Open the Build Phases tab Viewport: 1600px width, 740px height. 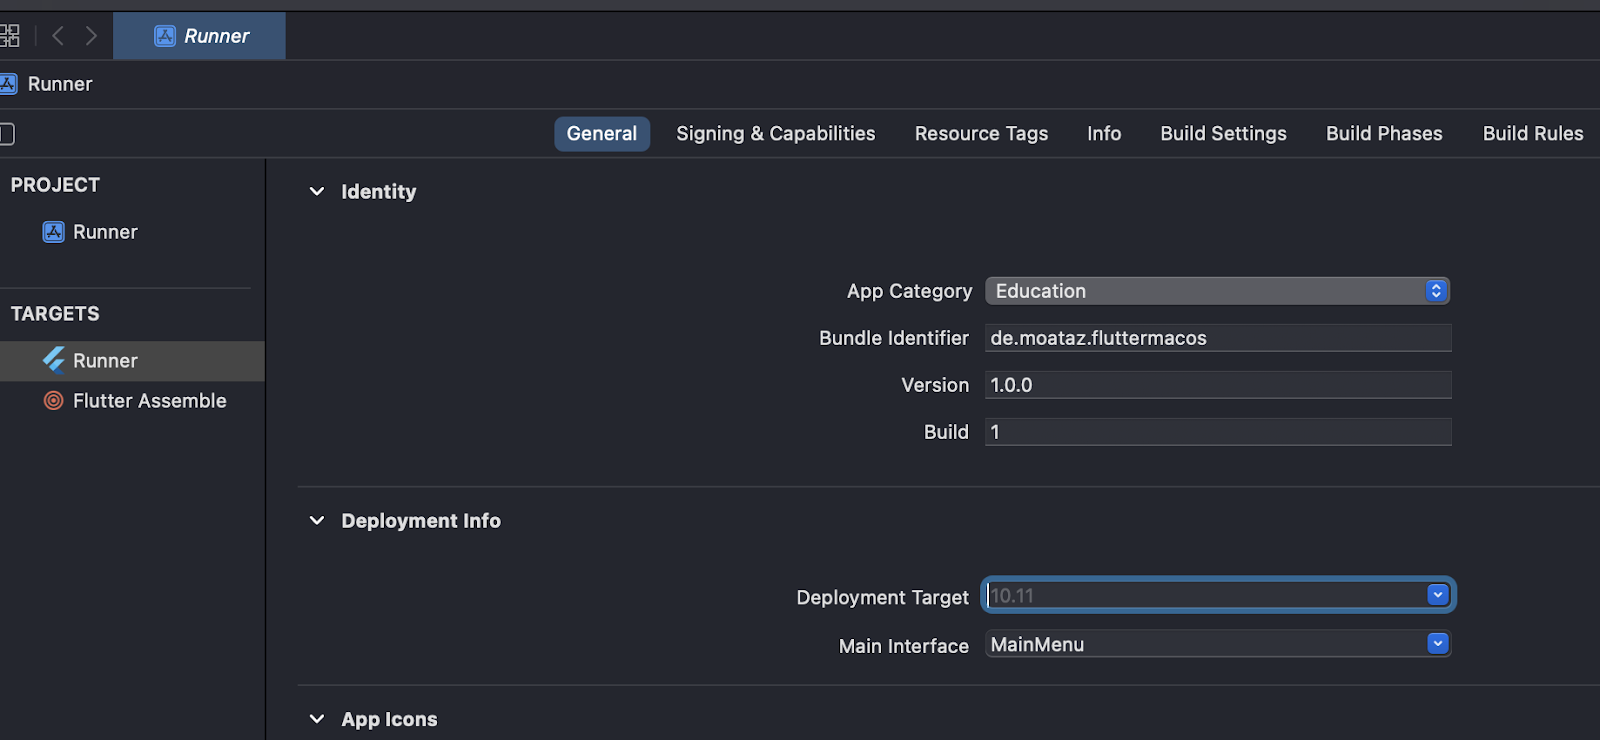point(1384,134)
